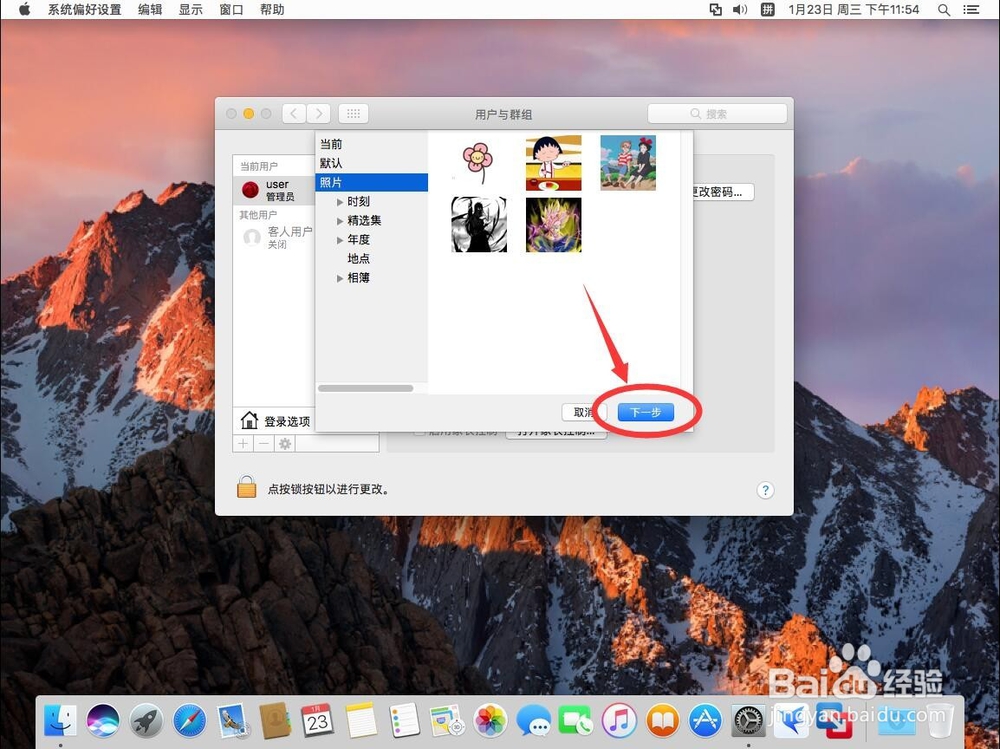Open iBooks orange book icon

[663, 721]
